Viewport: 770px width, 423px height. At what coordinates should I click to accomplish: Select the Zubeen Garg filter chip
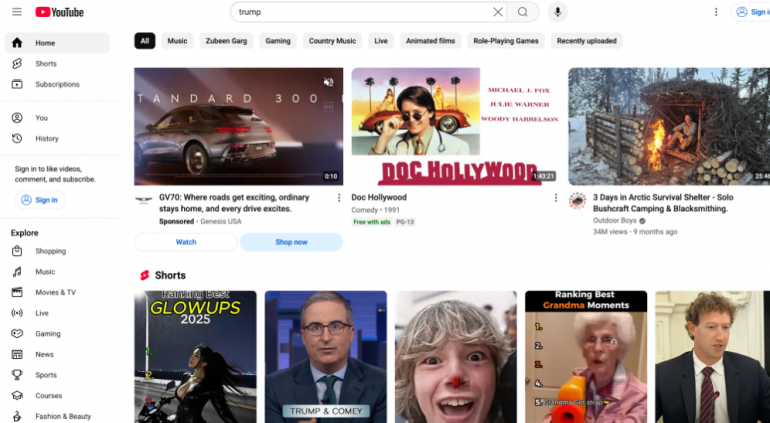(x=226, y=41)
